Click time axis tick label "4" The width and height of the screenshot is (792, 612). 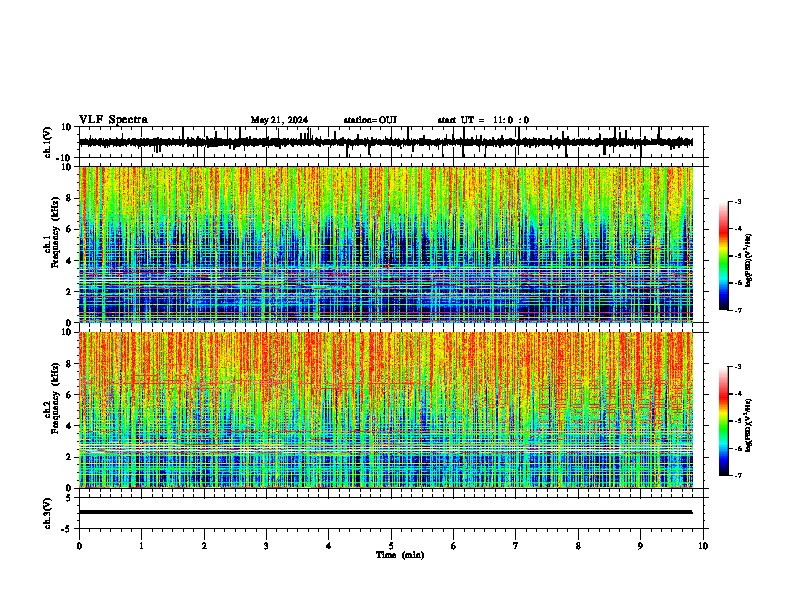(x=329, y=546)
